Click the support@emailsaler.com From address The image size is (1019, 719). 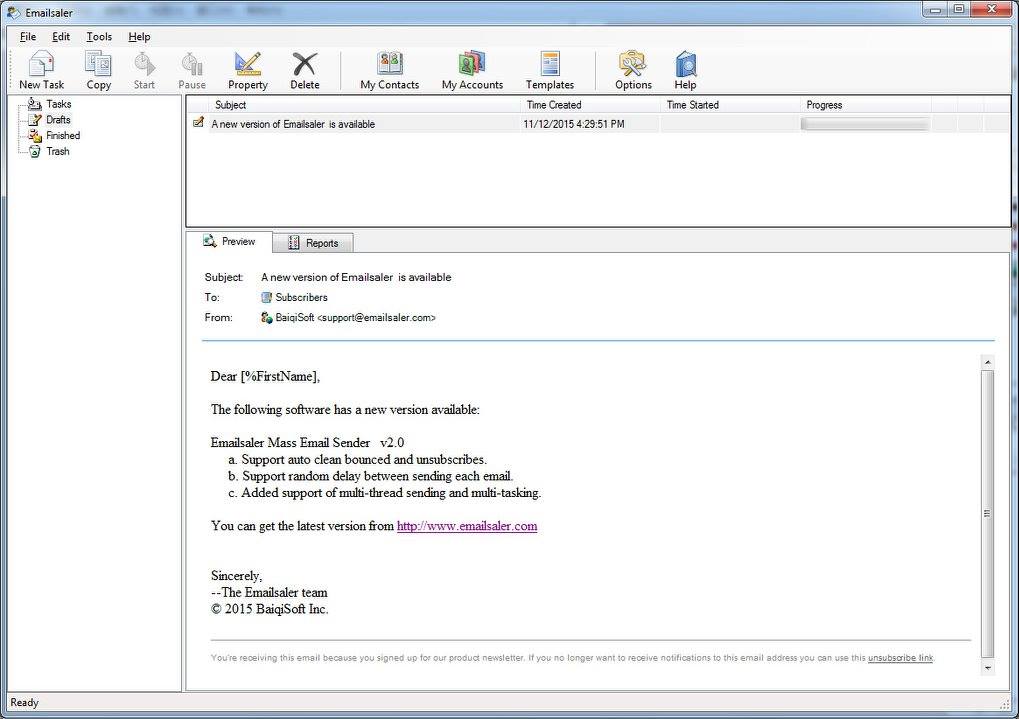tap(376, 318)
